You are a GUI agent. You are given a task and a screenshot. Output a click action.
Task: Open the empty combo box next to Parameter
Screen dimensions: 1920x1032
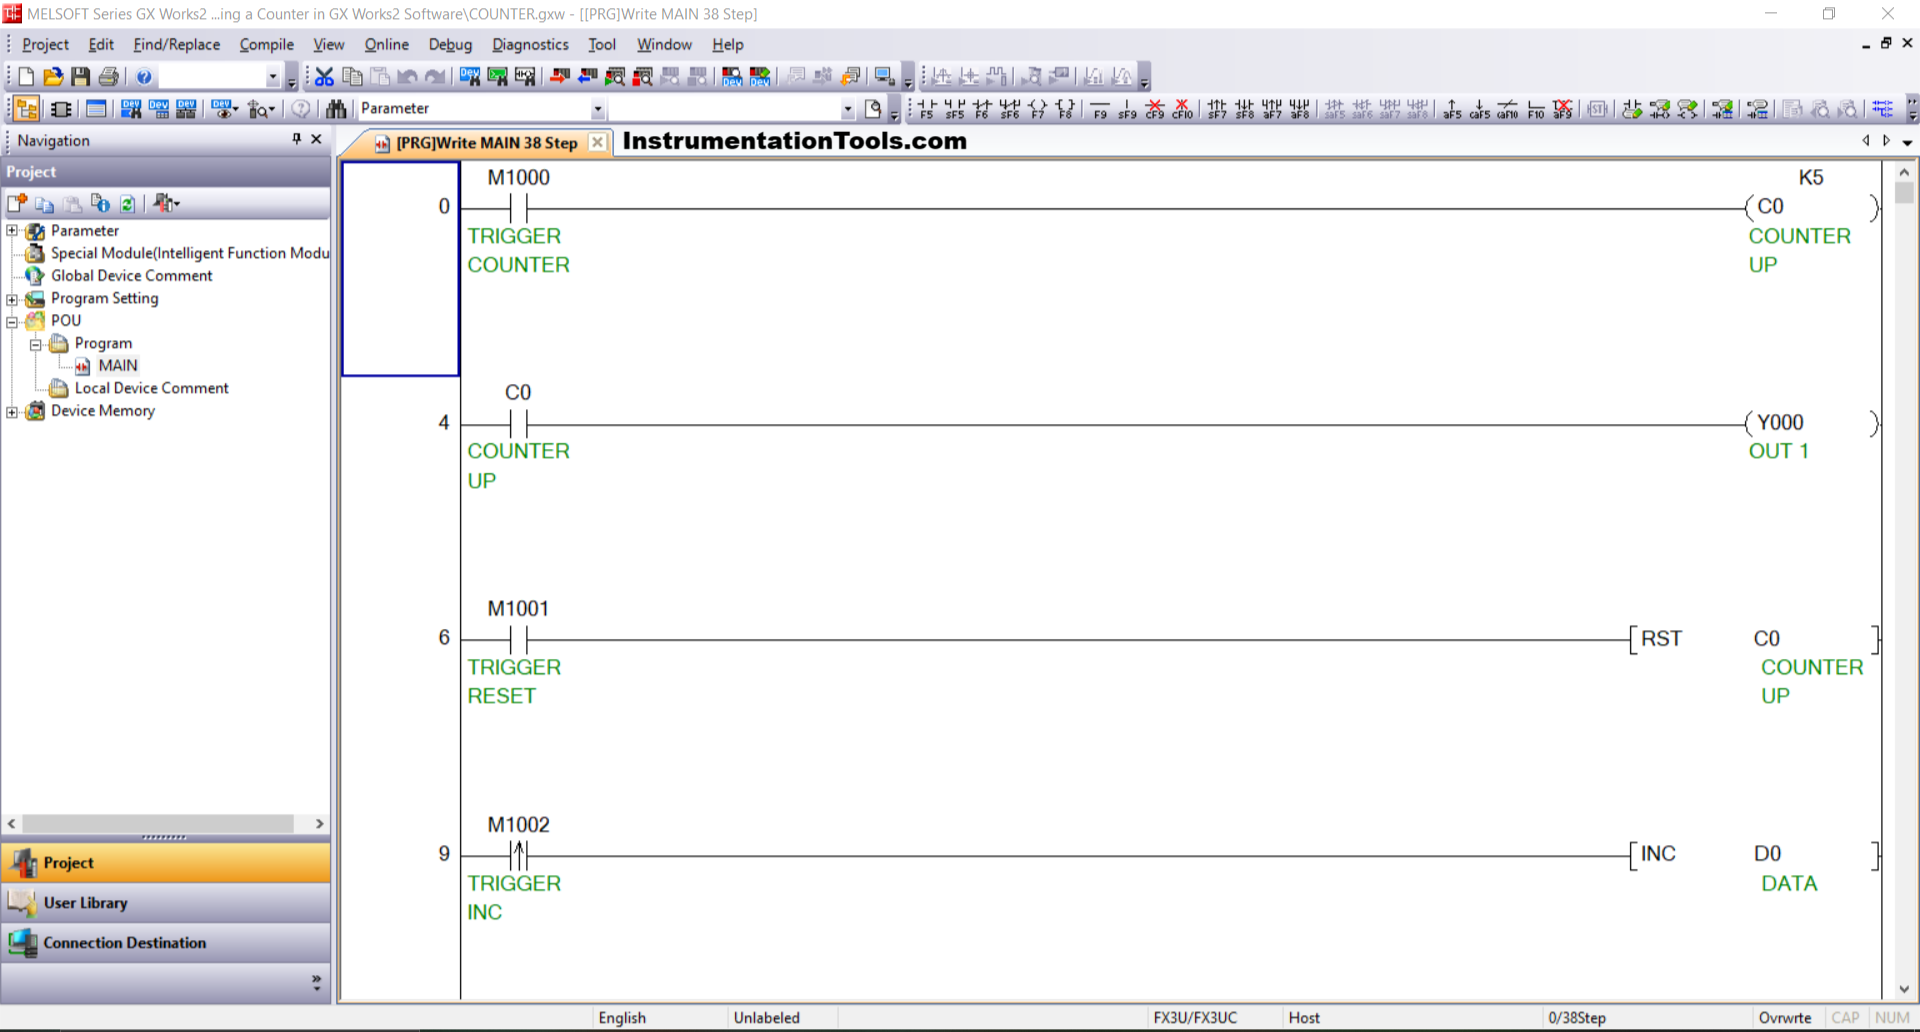pyautogui.click(x=847, y=109)
